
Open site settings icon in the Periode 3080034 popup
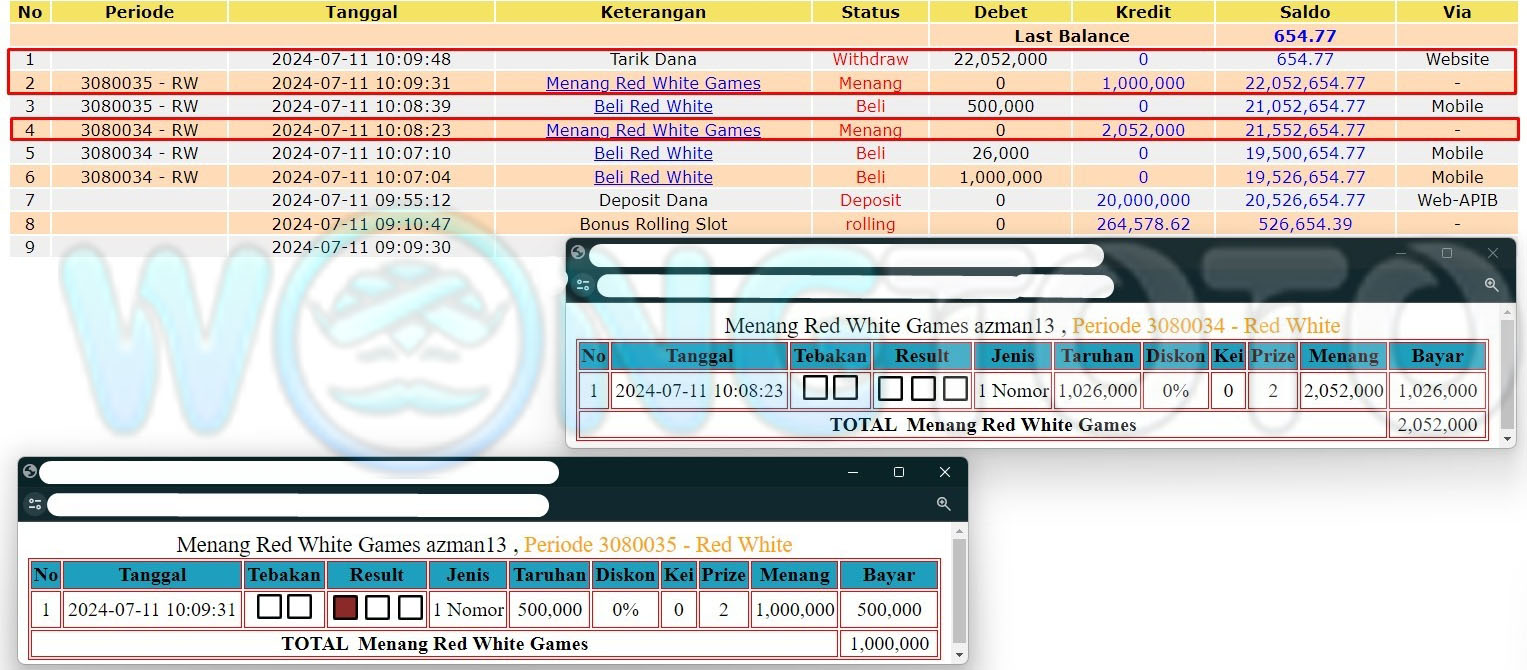pos(583,286)
